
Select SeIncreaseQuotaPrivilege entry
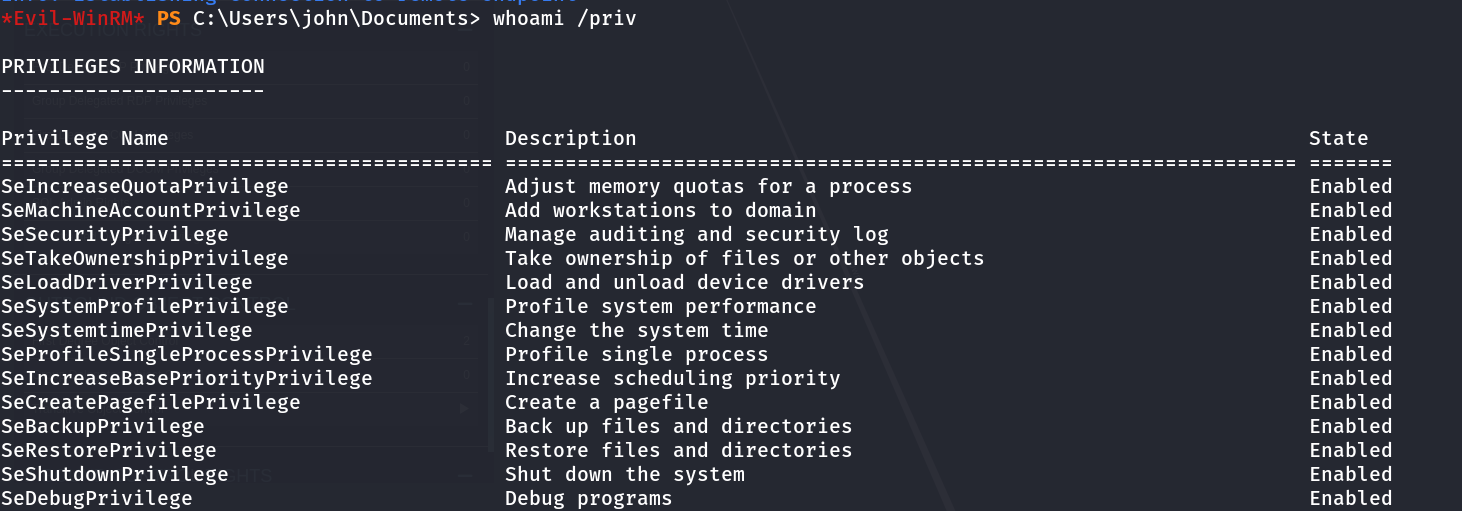point(145,187)
